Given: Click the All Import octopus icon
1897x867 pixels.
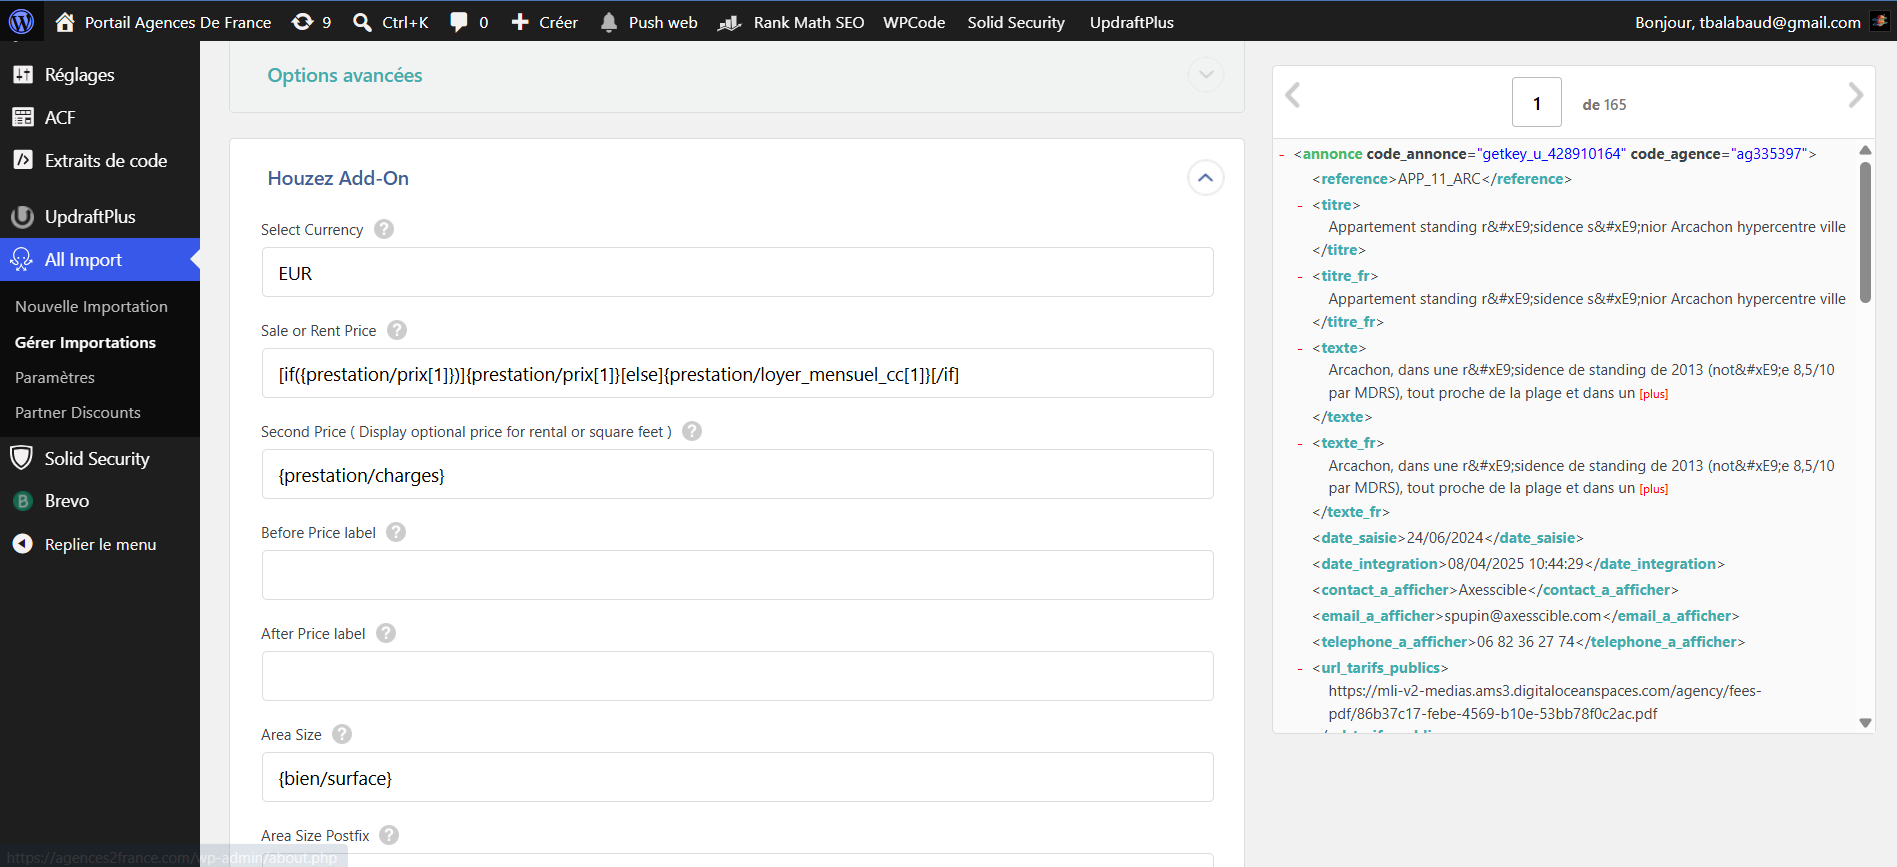Looking at the screenshot, I should pos(22,259).
